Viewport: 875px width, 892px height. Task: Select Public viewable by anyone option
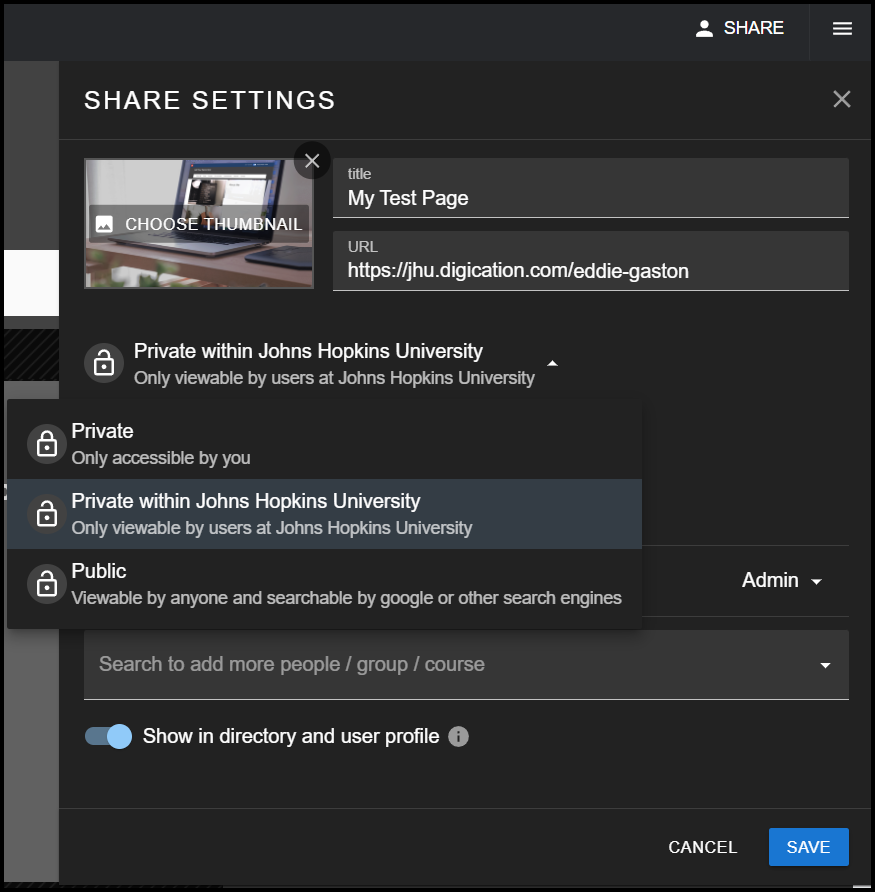[x=324, y=584]
